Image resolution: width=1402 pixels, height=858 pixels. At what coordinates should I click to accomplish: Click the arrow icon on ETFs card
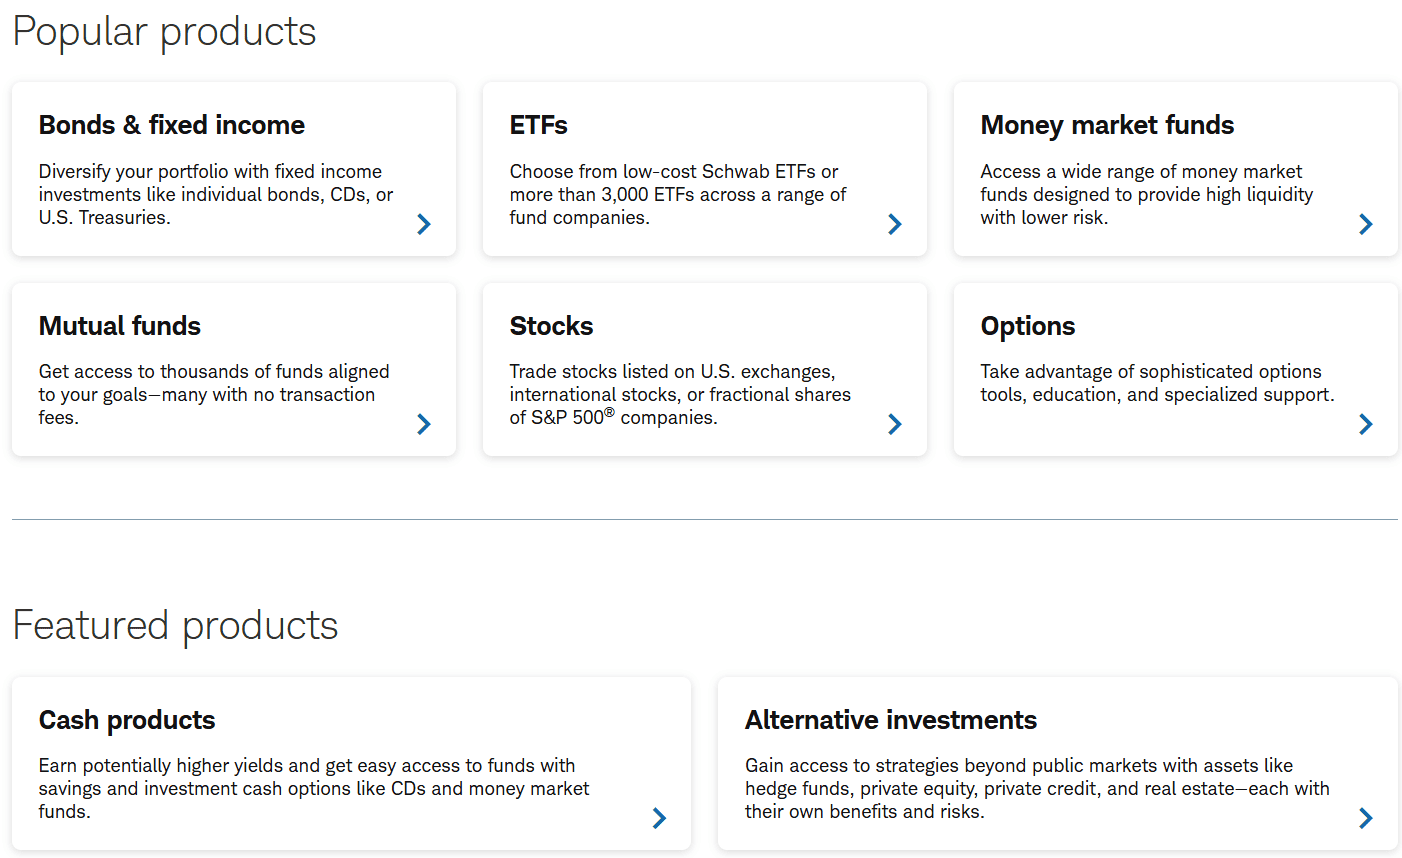click(894, 224)
